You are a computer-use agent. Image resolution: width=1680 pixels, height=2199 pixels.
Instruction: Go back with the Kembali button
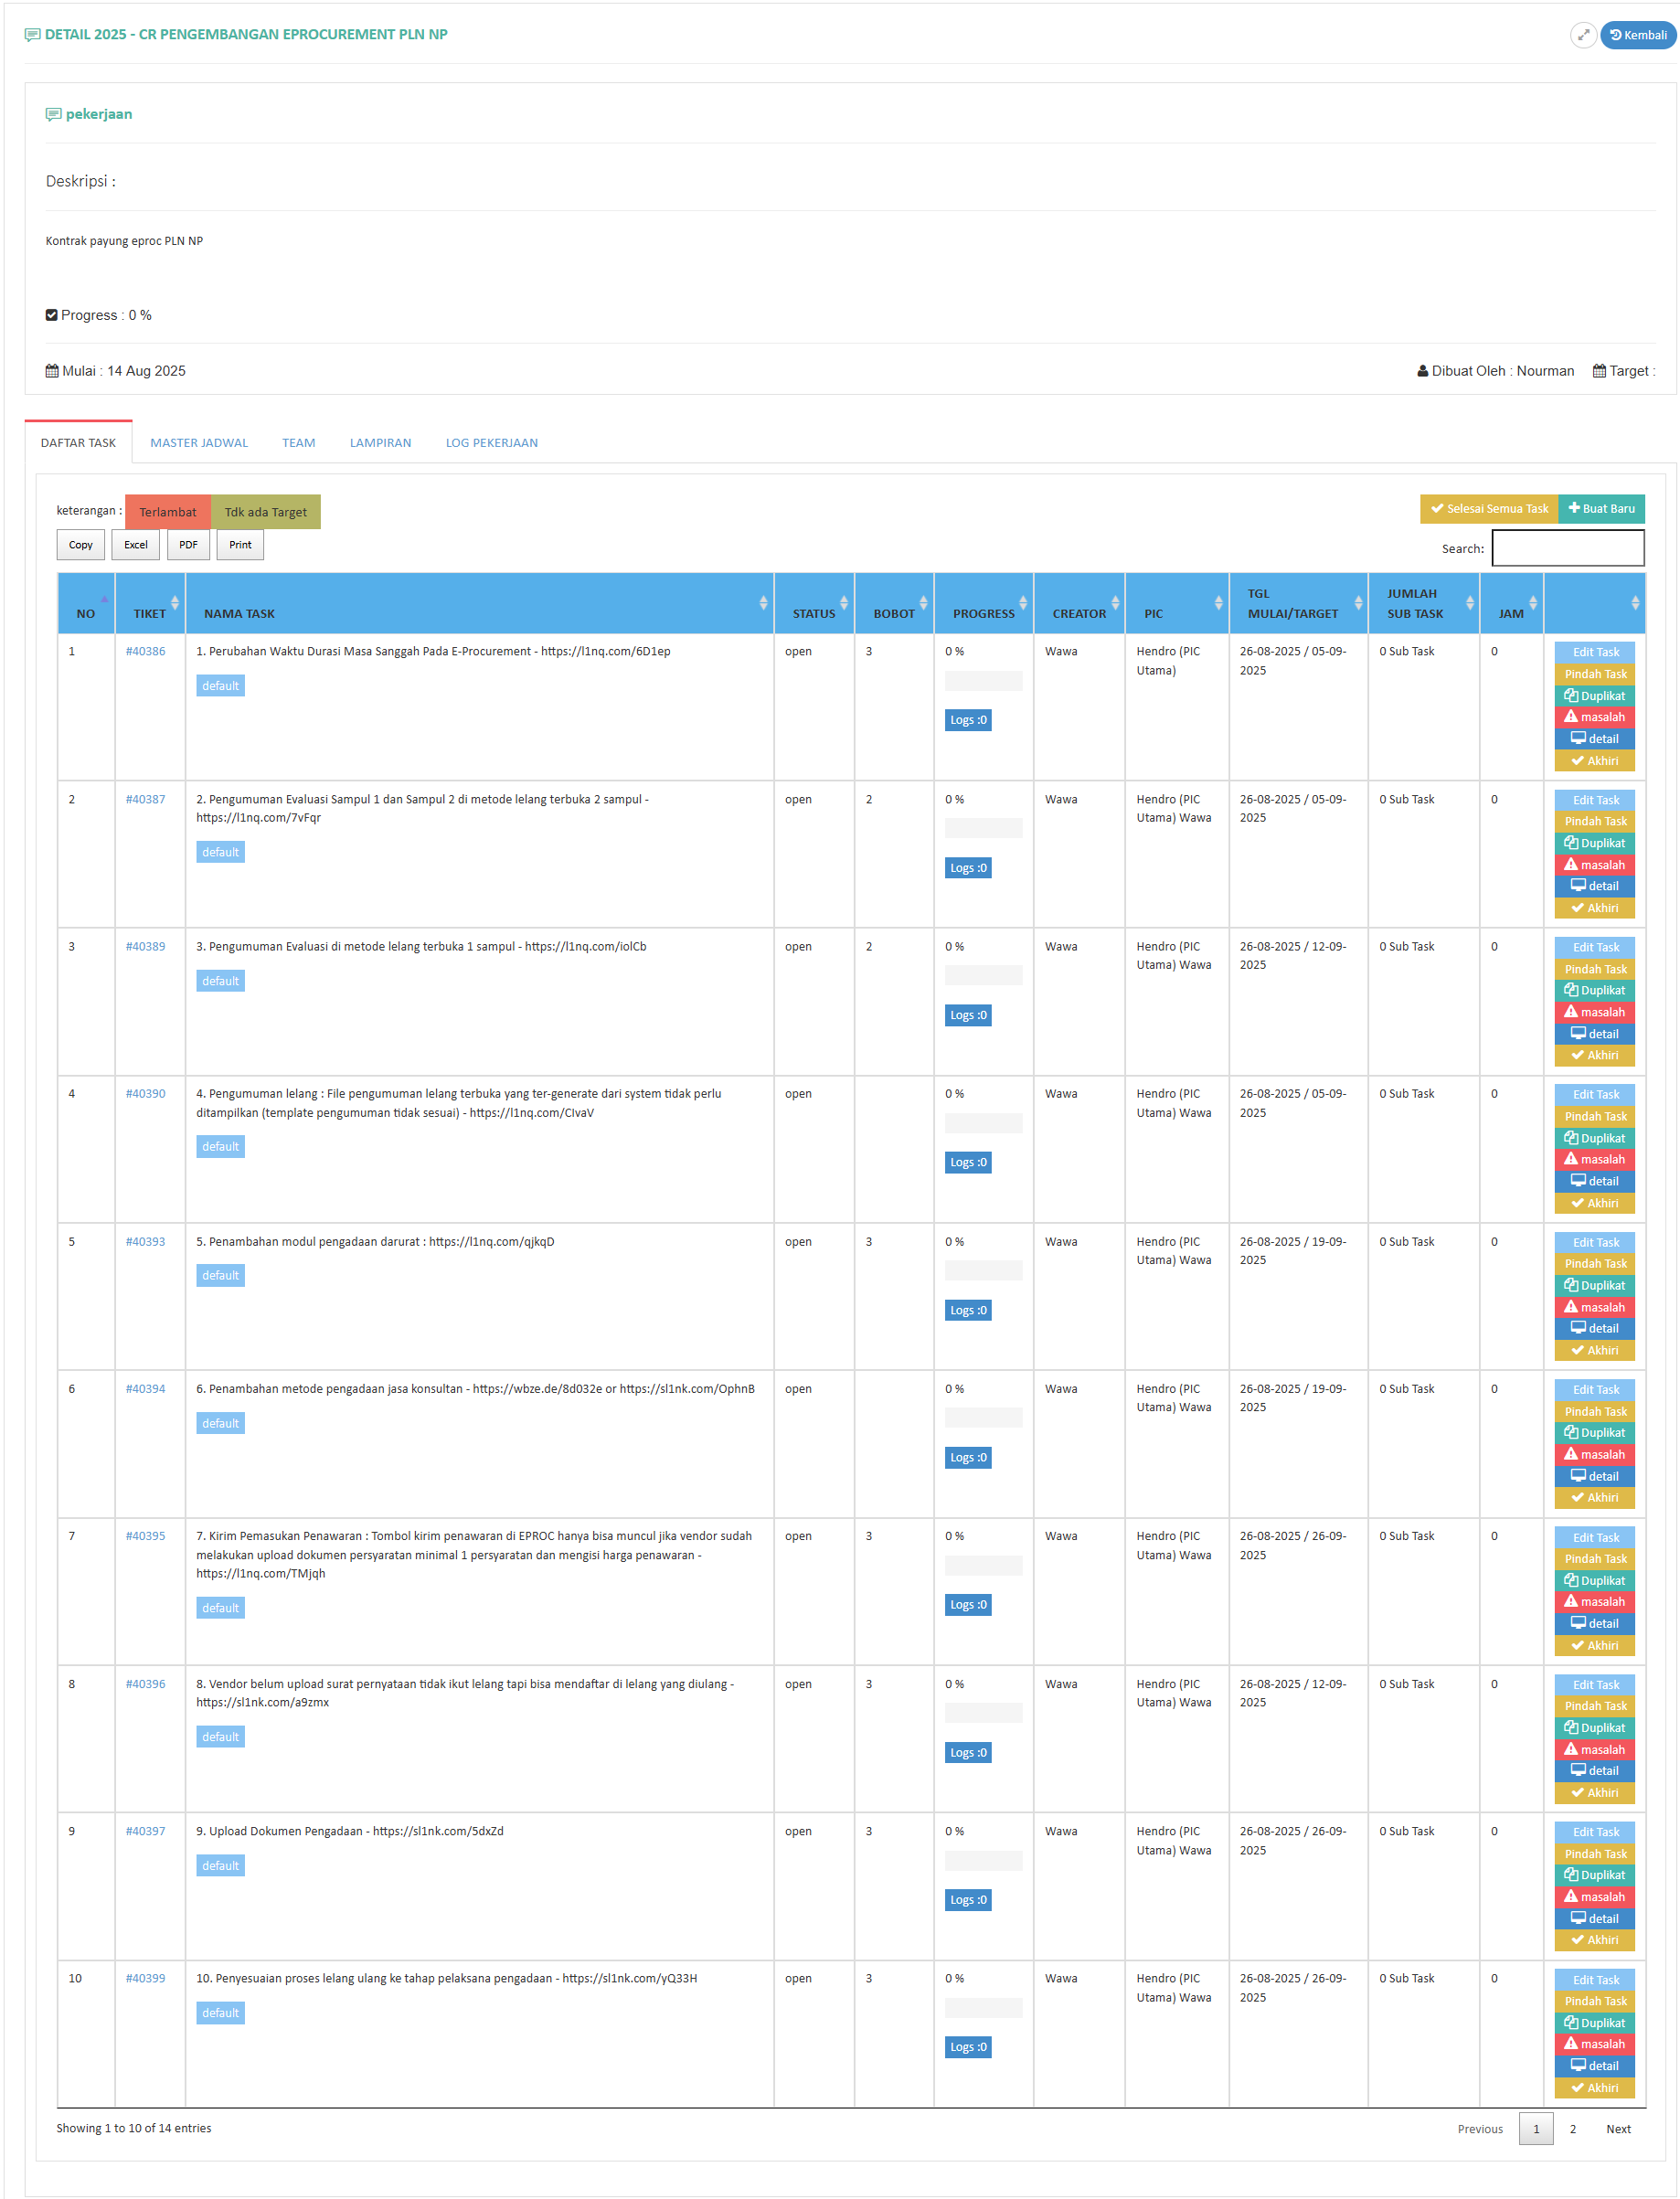pos(1638,35)
